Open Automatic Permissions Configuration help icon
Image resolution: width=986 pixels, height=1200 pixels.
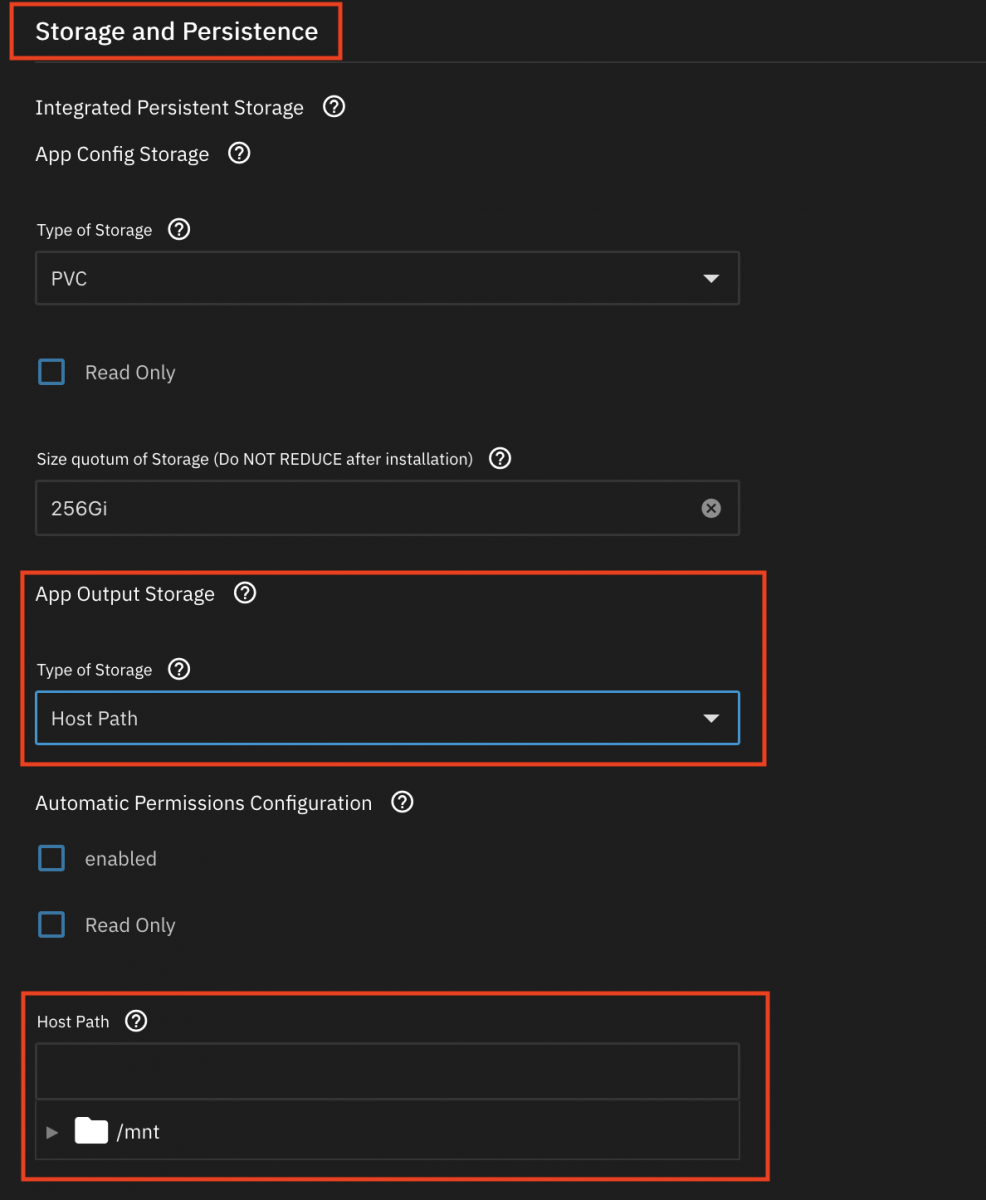pos(402,803)
